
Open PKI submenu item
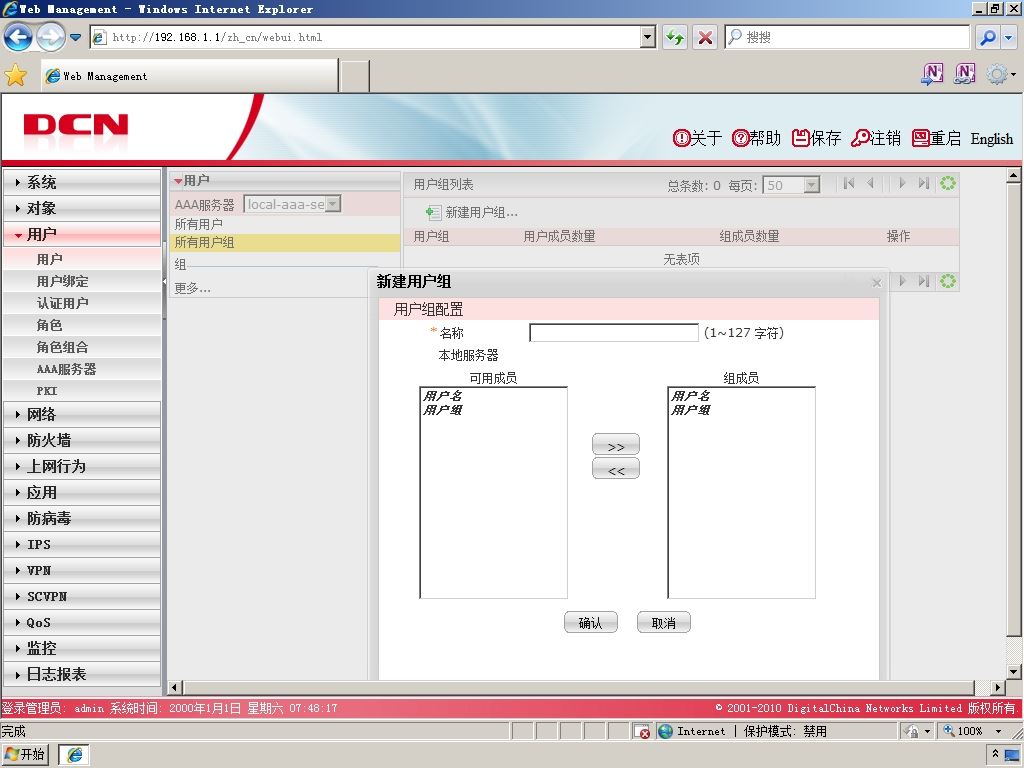click(x=82, y=391)
